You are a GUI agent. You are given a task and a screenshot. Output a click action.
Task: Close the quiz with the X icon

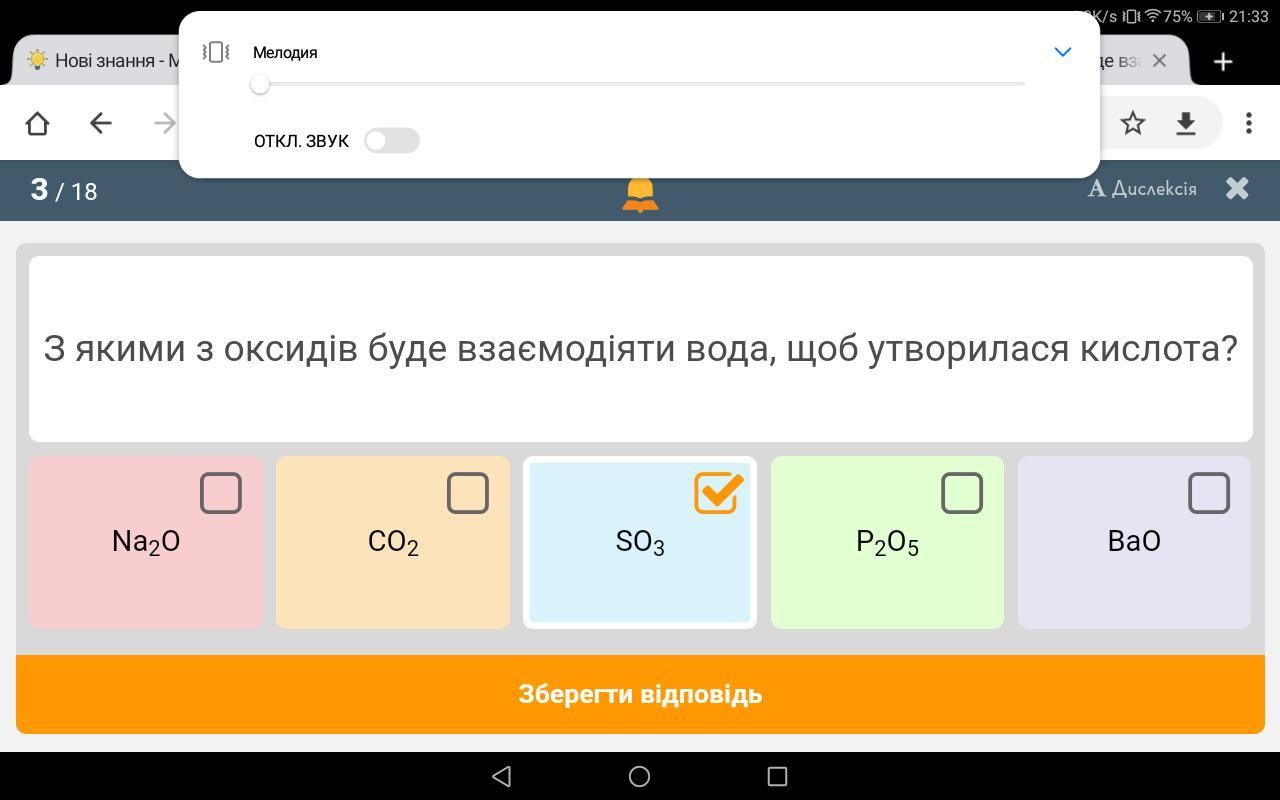pos(1237,188)
